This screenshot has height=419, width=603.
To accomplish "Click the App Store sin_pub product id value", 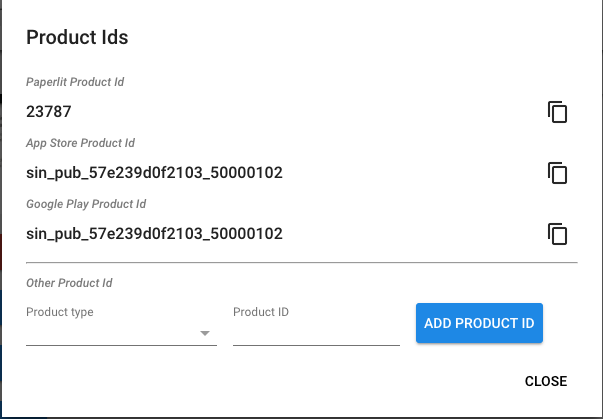I will [x=154, y=173].
